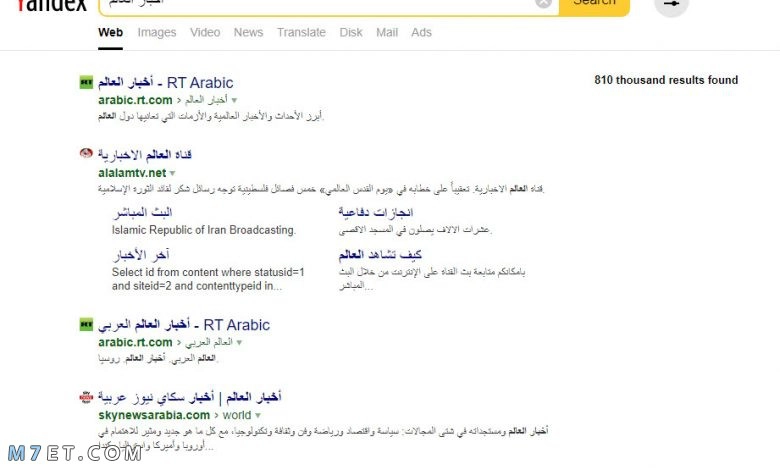Open the skynewsarabia.com green URL

point(154,415)
